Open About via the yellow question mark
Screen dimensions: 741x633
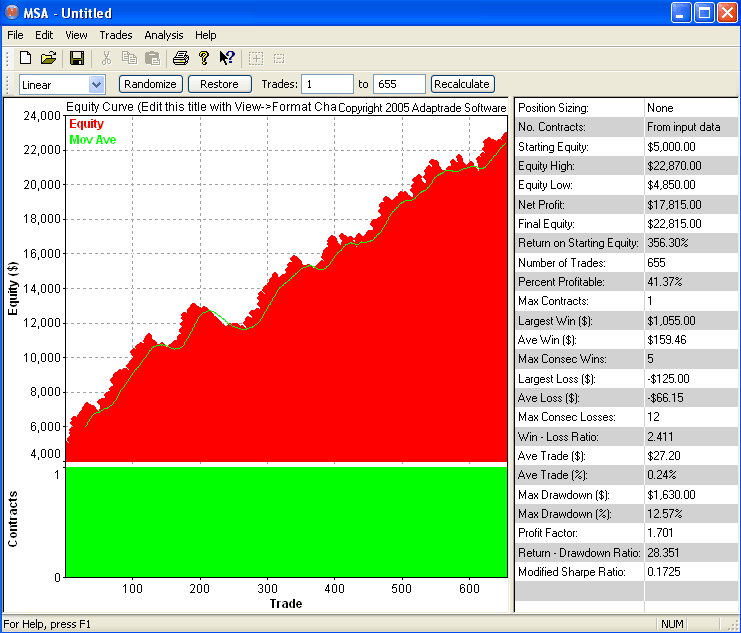[x=203, y=58]
